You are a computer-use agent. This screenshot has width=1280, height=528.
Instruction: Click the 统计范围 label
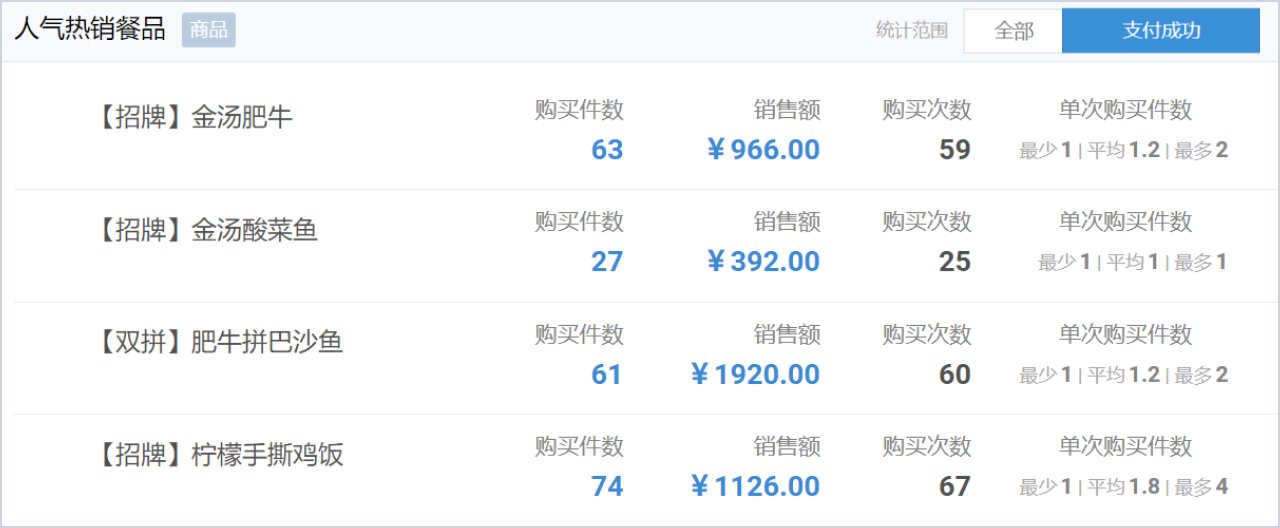tap(911, 31)
